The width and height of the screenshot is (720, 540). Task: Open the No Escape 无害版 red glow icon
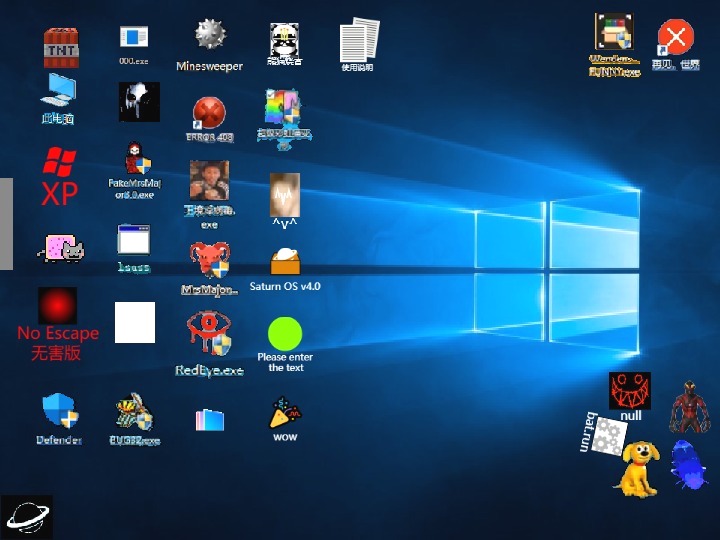[x=57, y=306]
